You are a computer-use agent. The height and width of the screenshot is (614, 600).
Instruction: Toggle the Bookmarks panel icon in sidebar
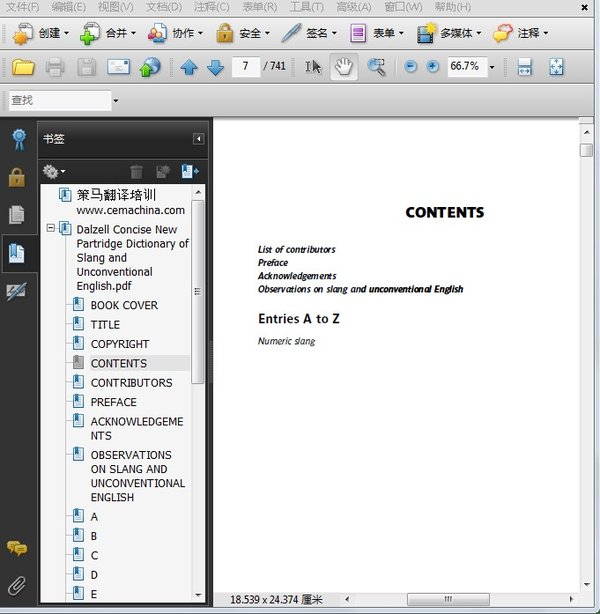coord(17,252)
